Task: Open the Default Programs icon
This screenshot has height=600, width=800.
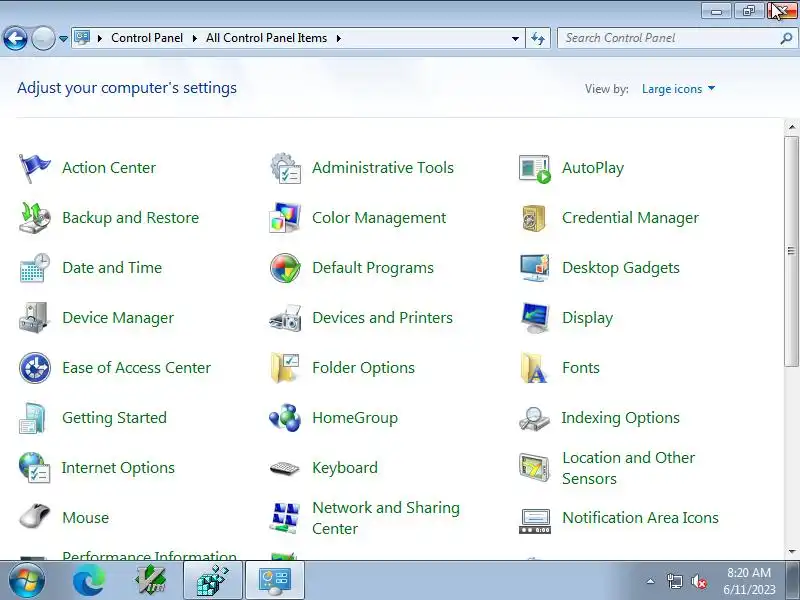Action: [285, 268]
